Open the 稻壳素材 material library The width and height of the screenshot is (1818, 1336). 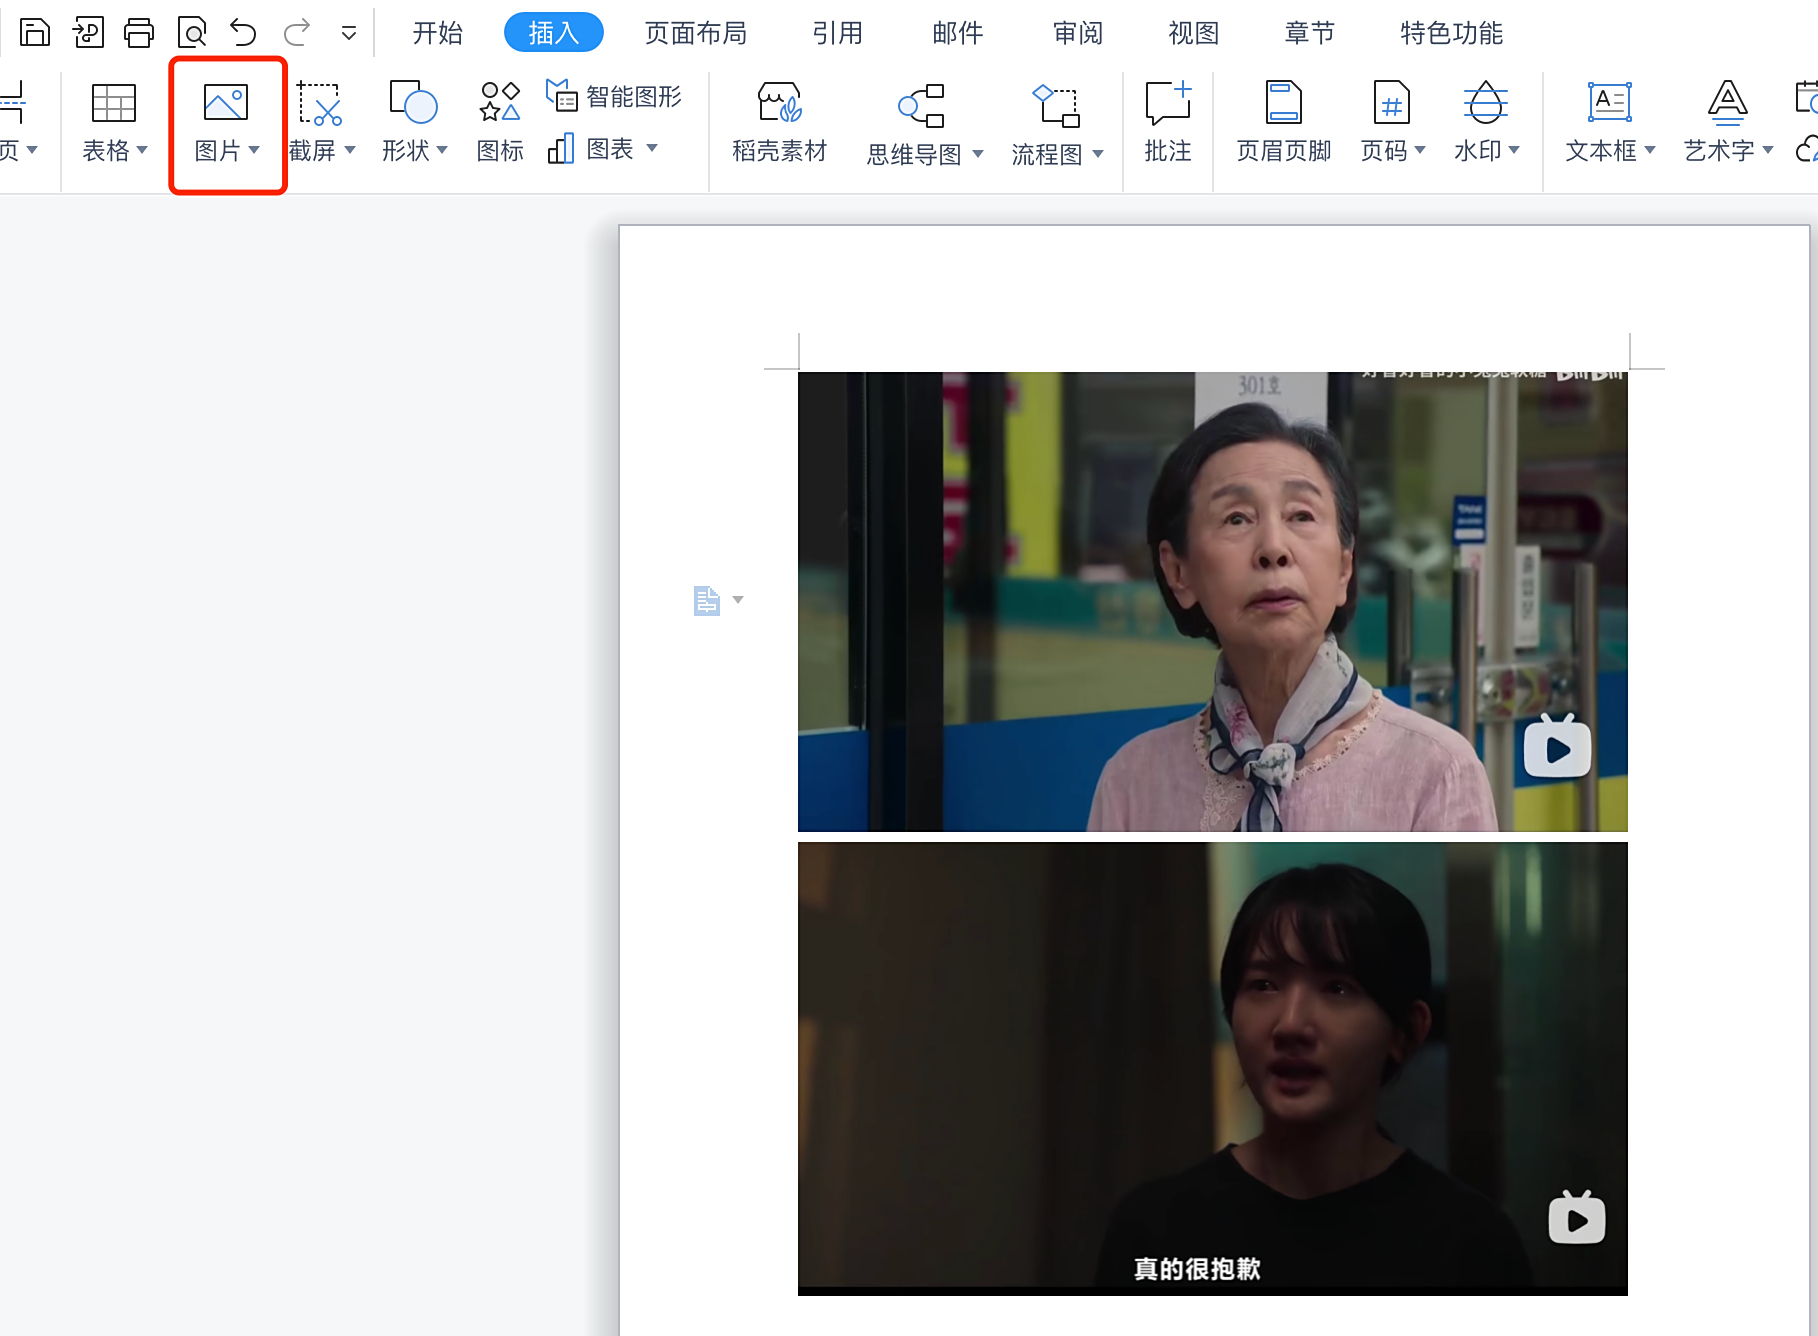(779, 122)
